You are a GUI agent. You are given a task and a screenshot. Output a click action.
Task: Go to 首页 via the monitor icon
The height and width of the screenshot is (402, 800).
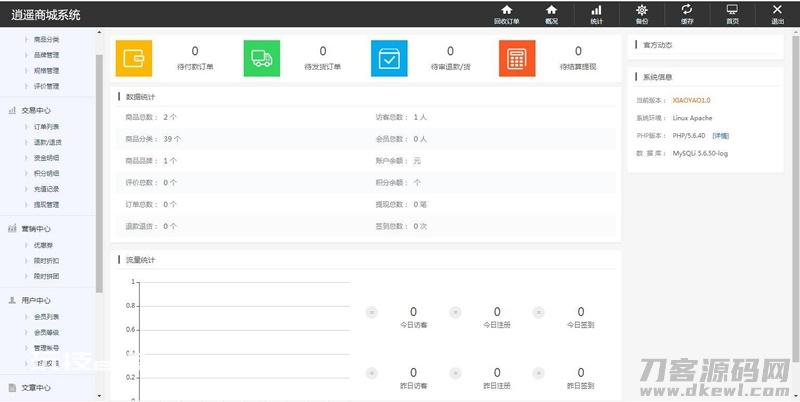(732, 14)
